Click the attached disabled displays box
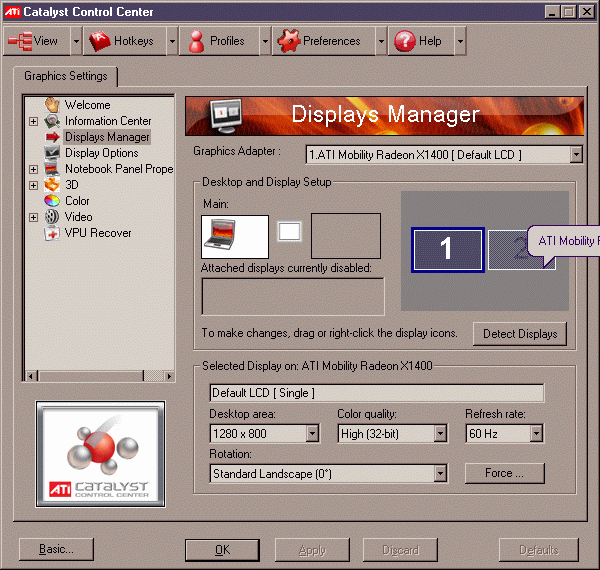Image resolution: width=600 pixels, height=570 pixels. pos(293,296)
